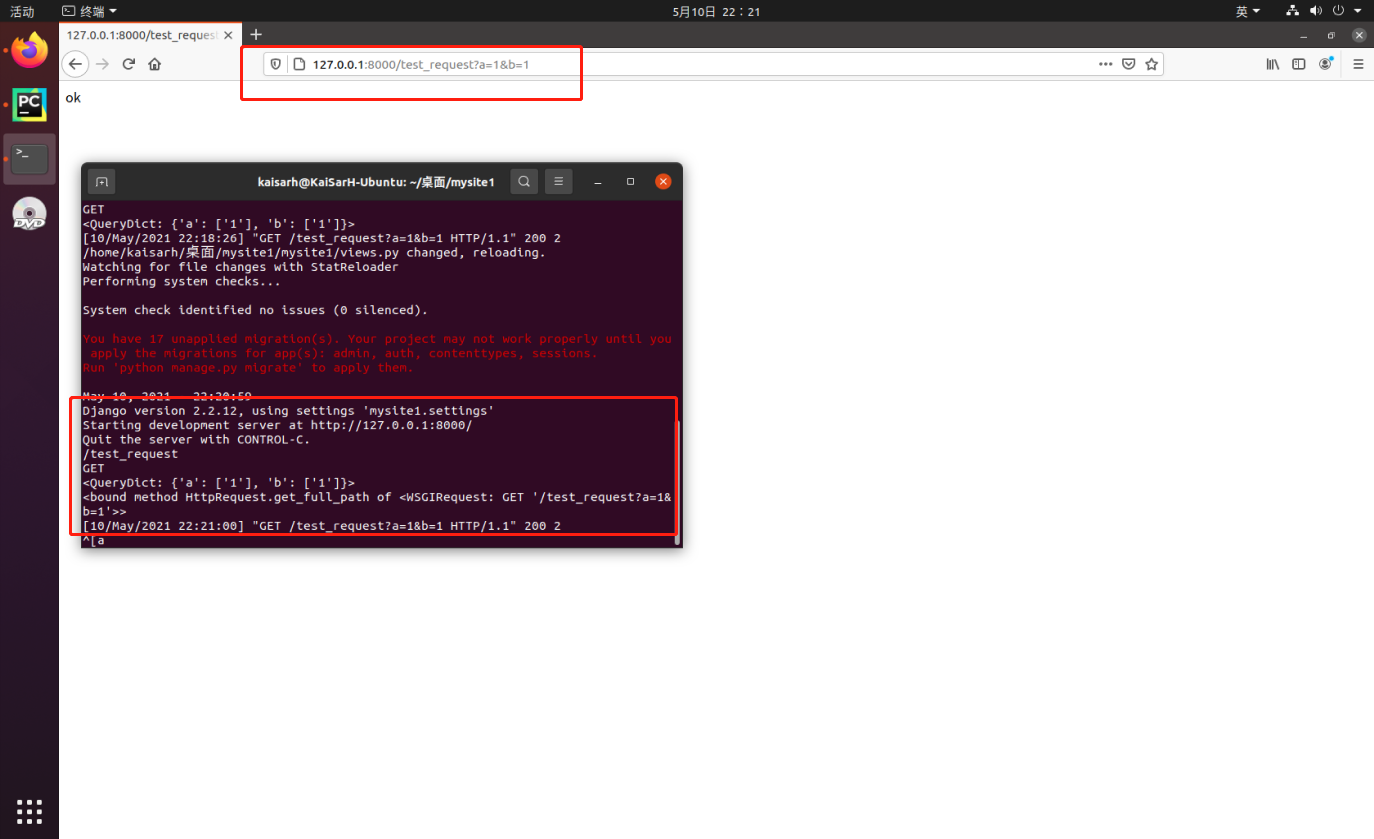
Task: Open the 英 input method dropdown
Action: [x=1248, y=11]
